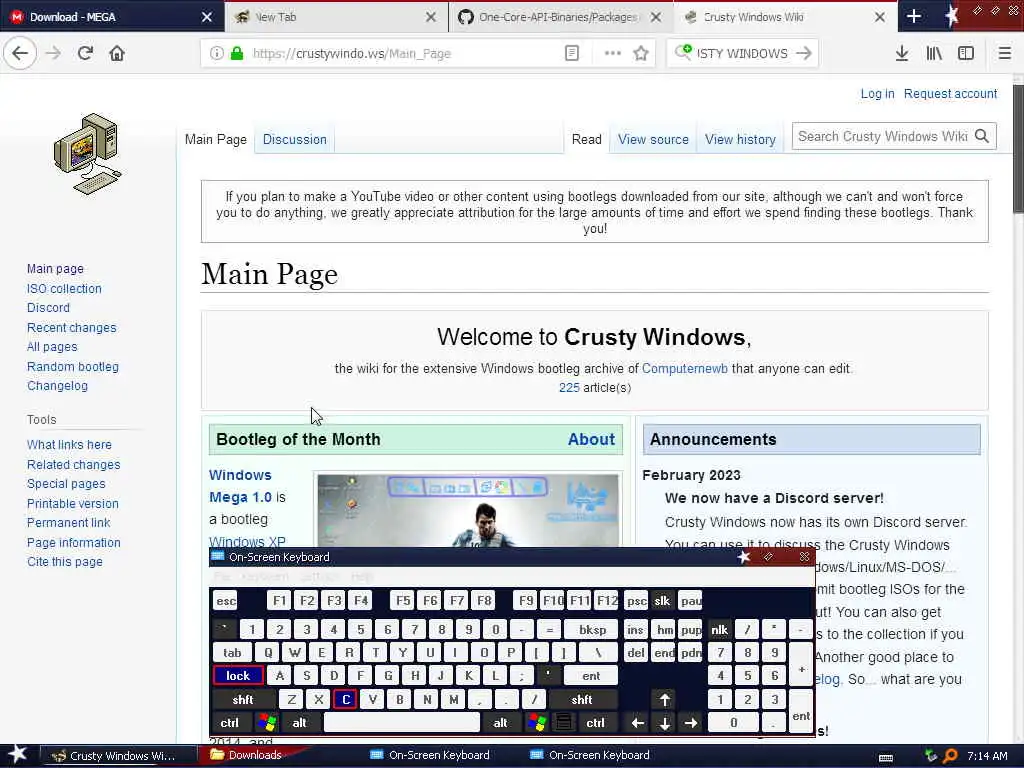Open the Discussion wiki tab
Screen dimensions: 1024x768
pyautogui.click(x=295, y=139)
